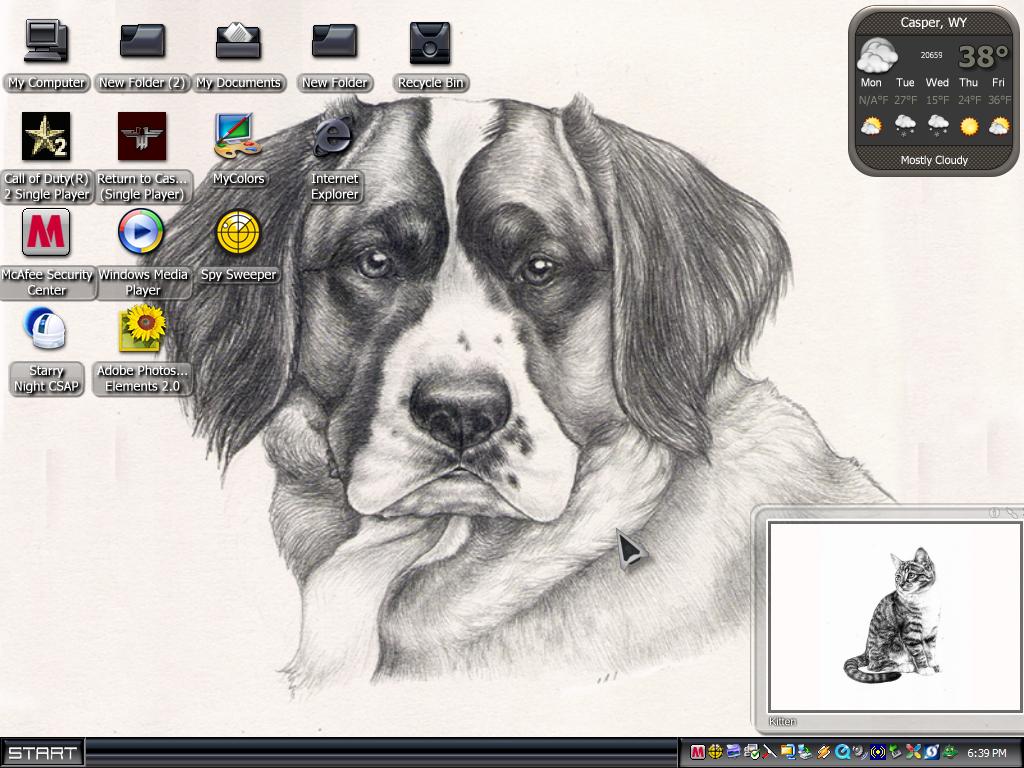Click the QuickTime tray icon
This screenshot has width=1024, height=768.
click(842, 753)
